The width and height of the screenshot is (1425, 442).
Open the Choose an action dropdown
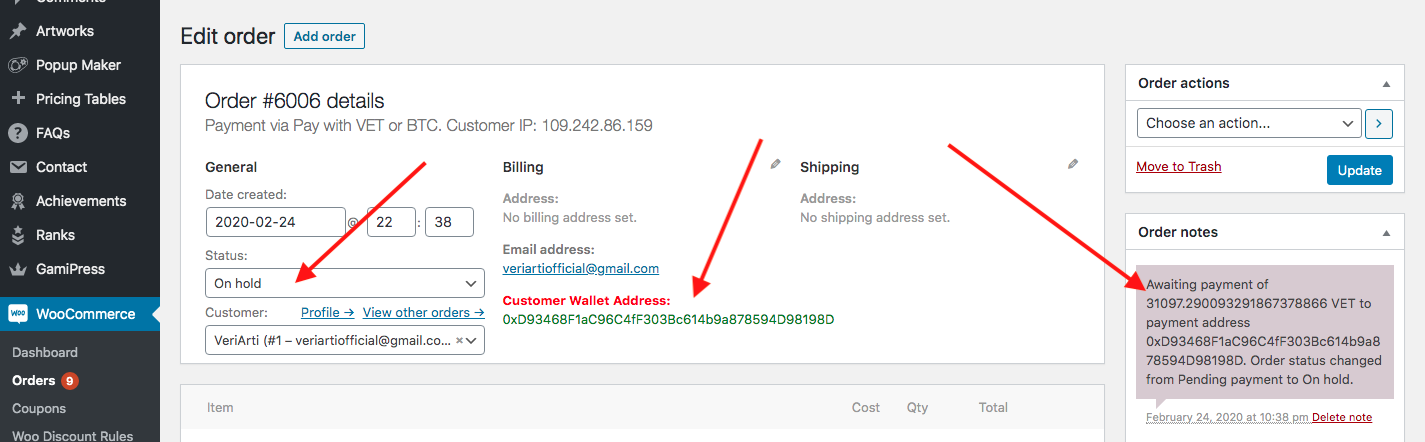1249,123
